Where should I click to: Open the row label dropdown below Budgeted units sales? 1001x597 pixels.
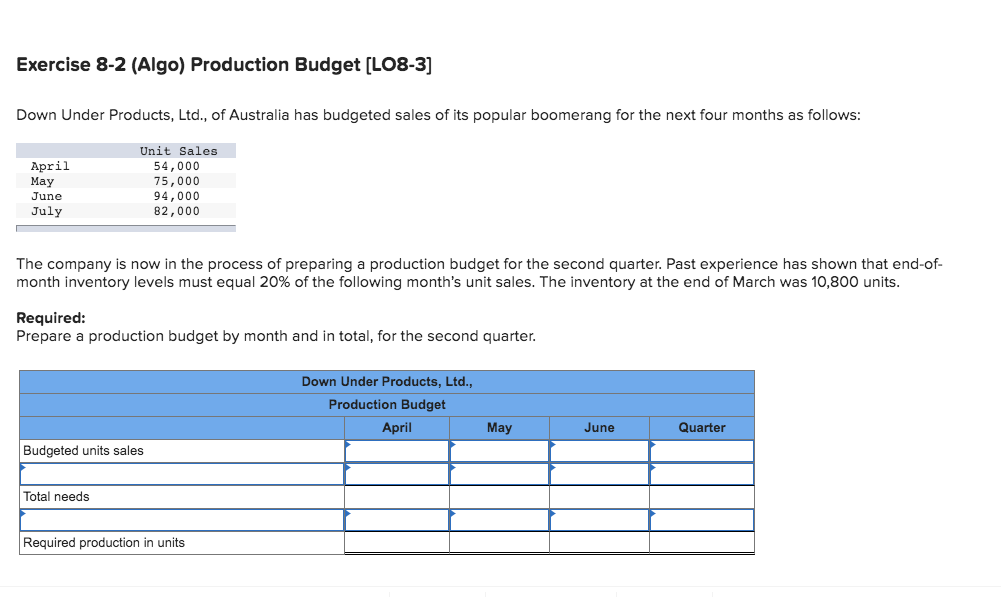coord(180,473)
